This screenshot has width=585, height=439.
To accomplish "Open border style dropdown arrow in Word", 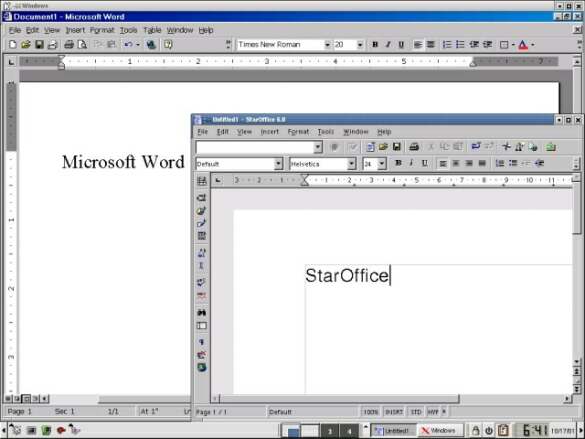I will 513,45.
